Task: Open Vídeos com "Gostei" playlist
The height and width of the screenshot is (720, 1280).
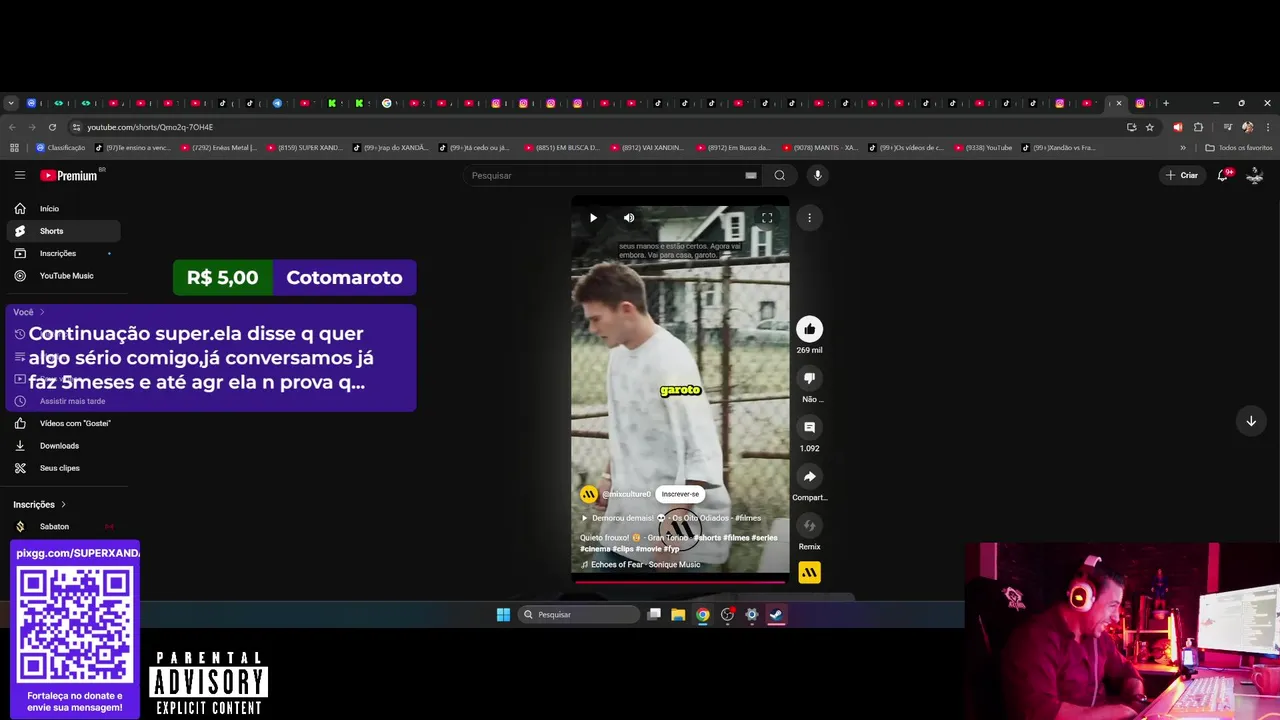Action: [63, 423]
